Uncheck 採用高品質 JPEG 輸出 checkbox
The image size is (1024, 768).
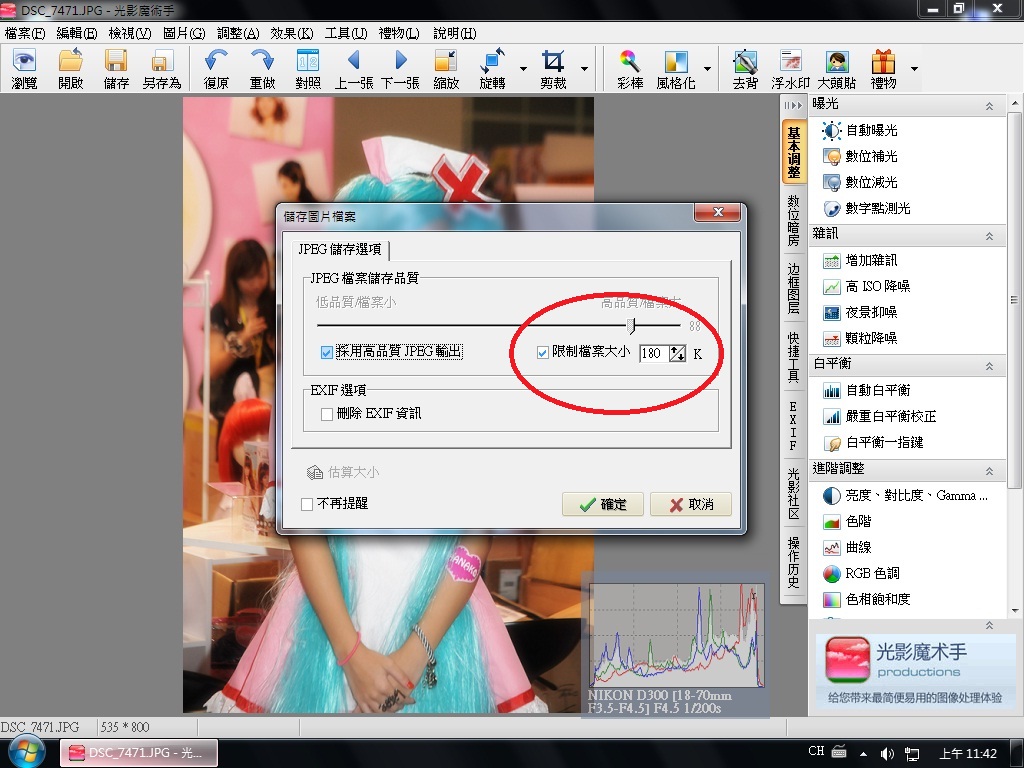coord(327,352)
